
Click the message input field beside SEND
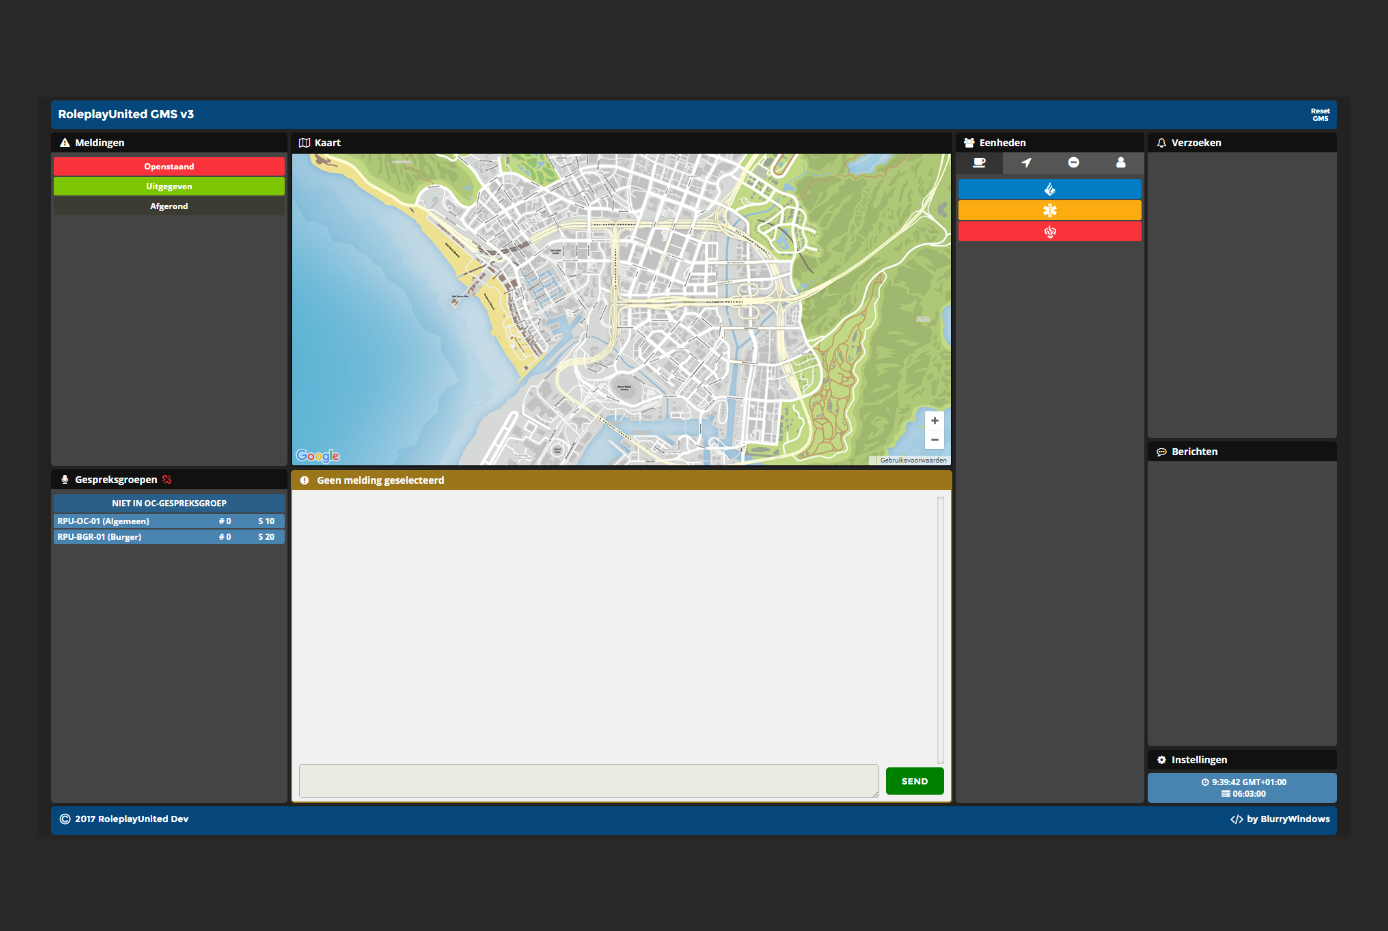[x=588, y=781]
